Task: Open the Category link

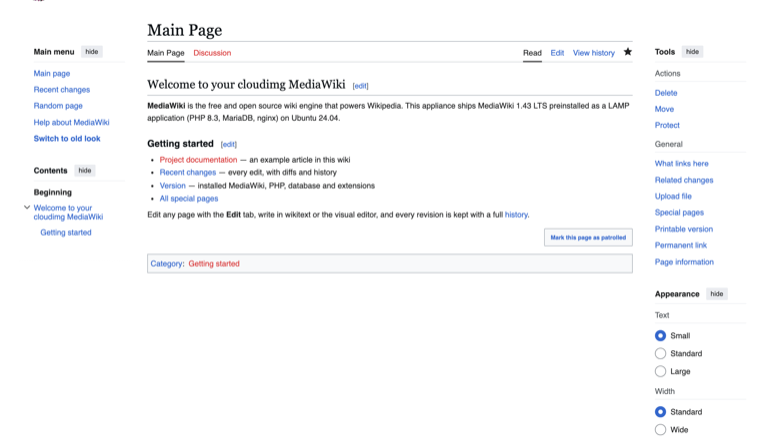Action: point(166,263)
